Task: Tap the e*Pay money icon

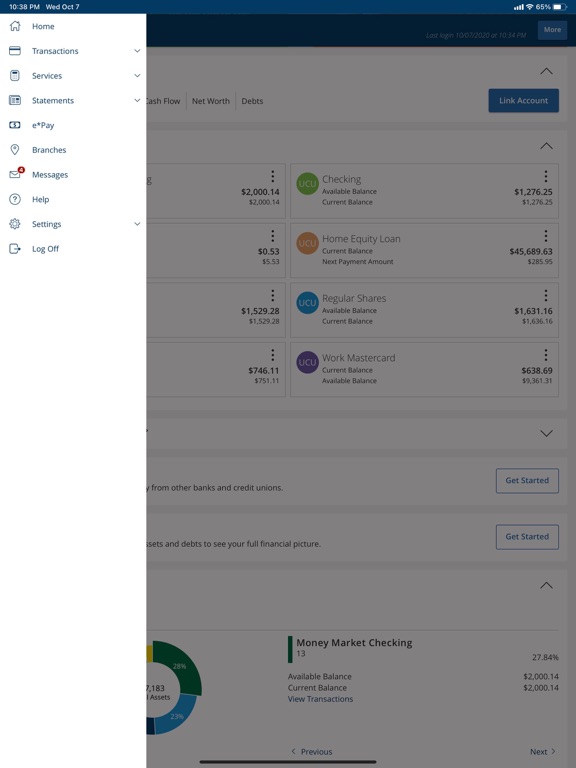Action: point(15,125)
